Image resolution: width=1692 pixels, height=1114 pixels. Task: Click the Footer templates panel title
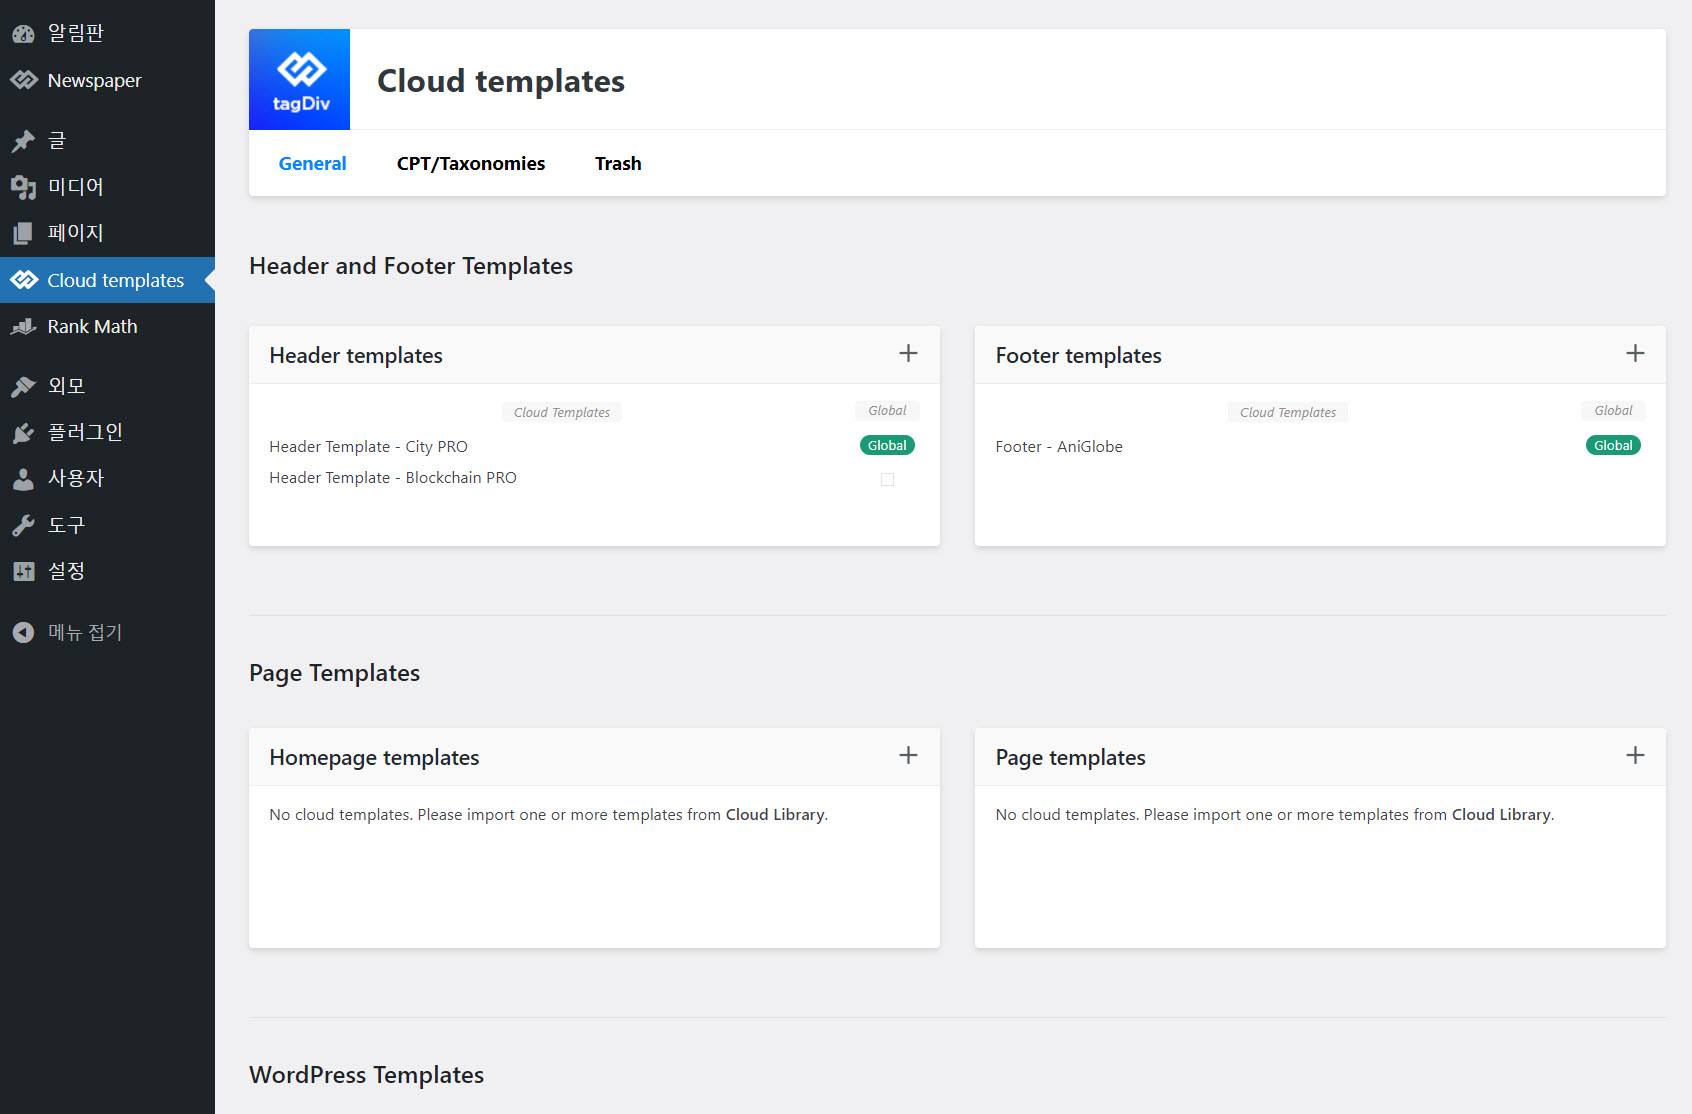click(1078, 355)
